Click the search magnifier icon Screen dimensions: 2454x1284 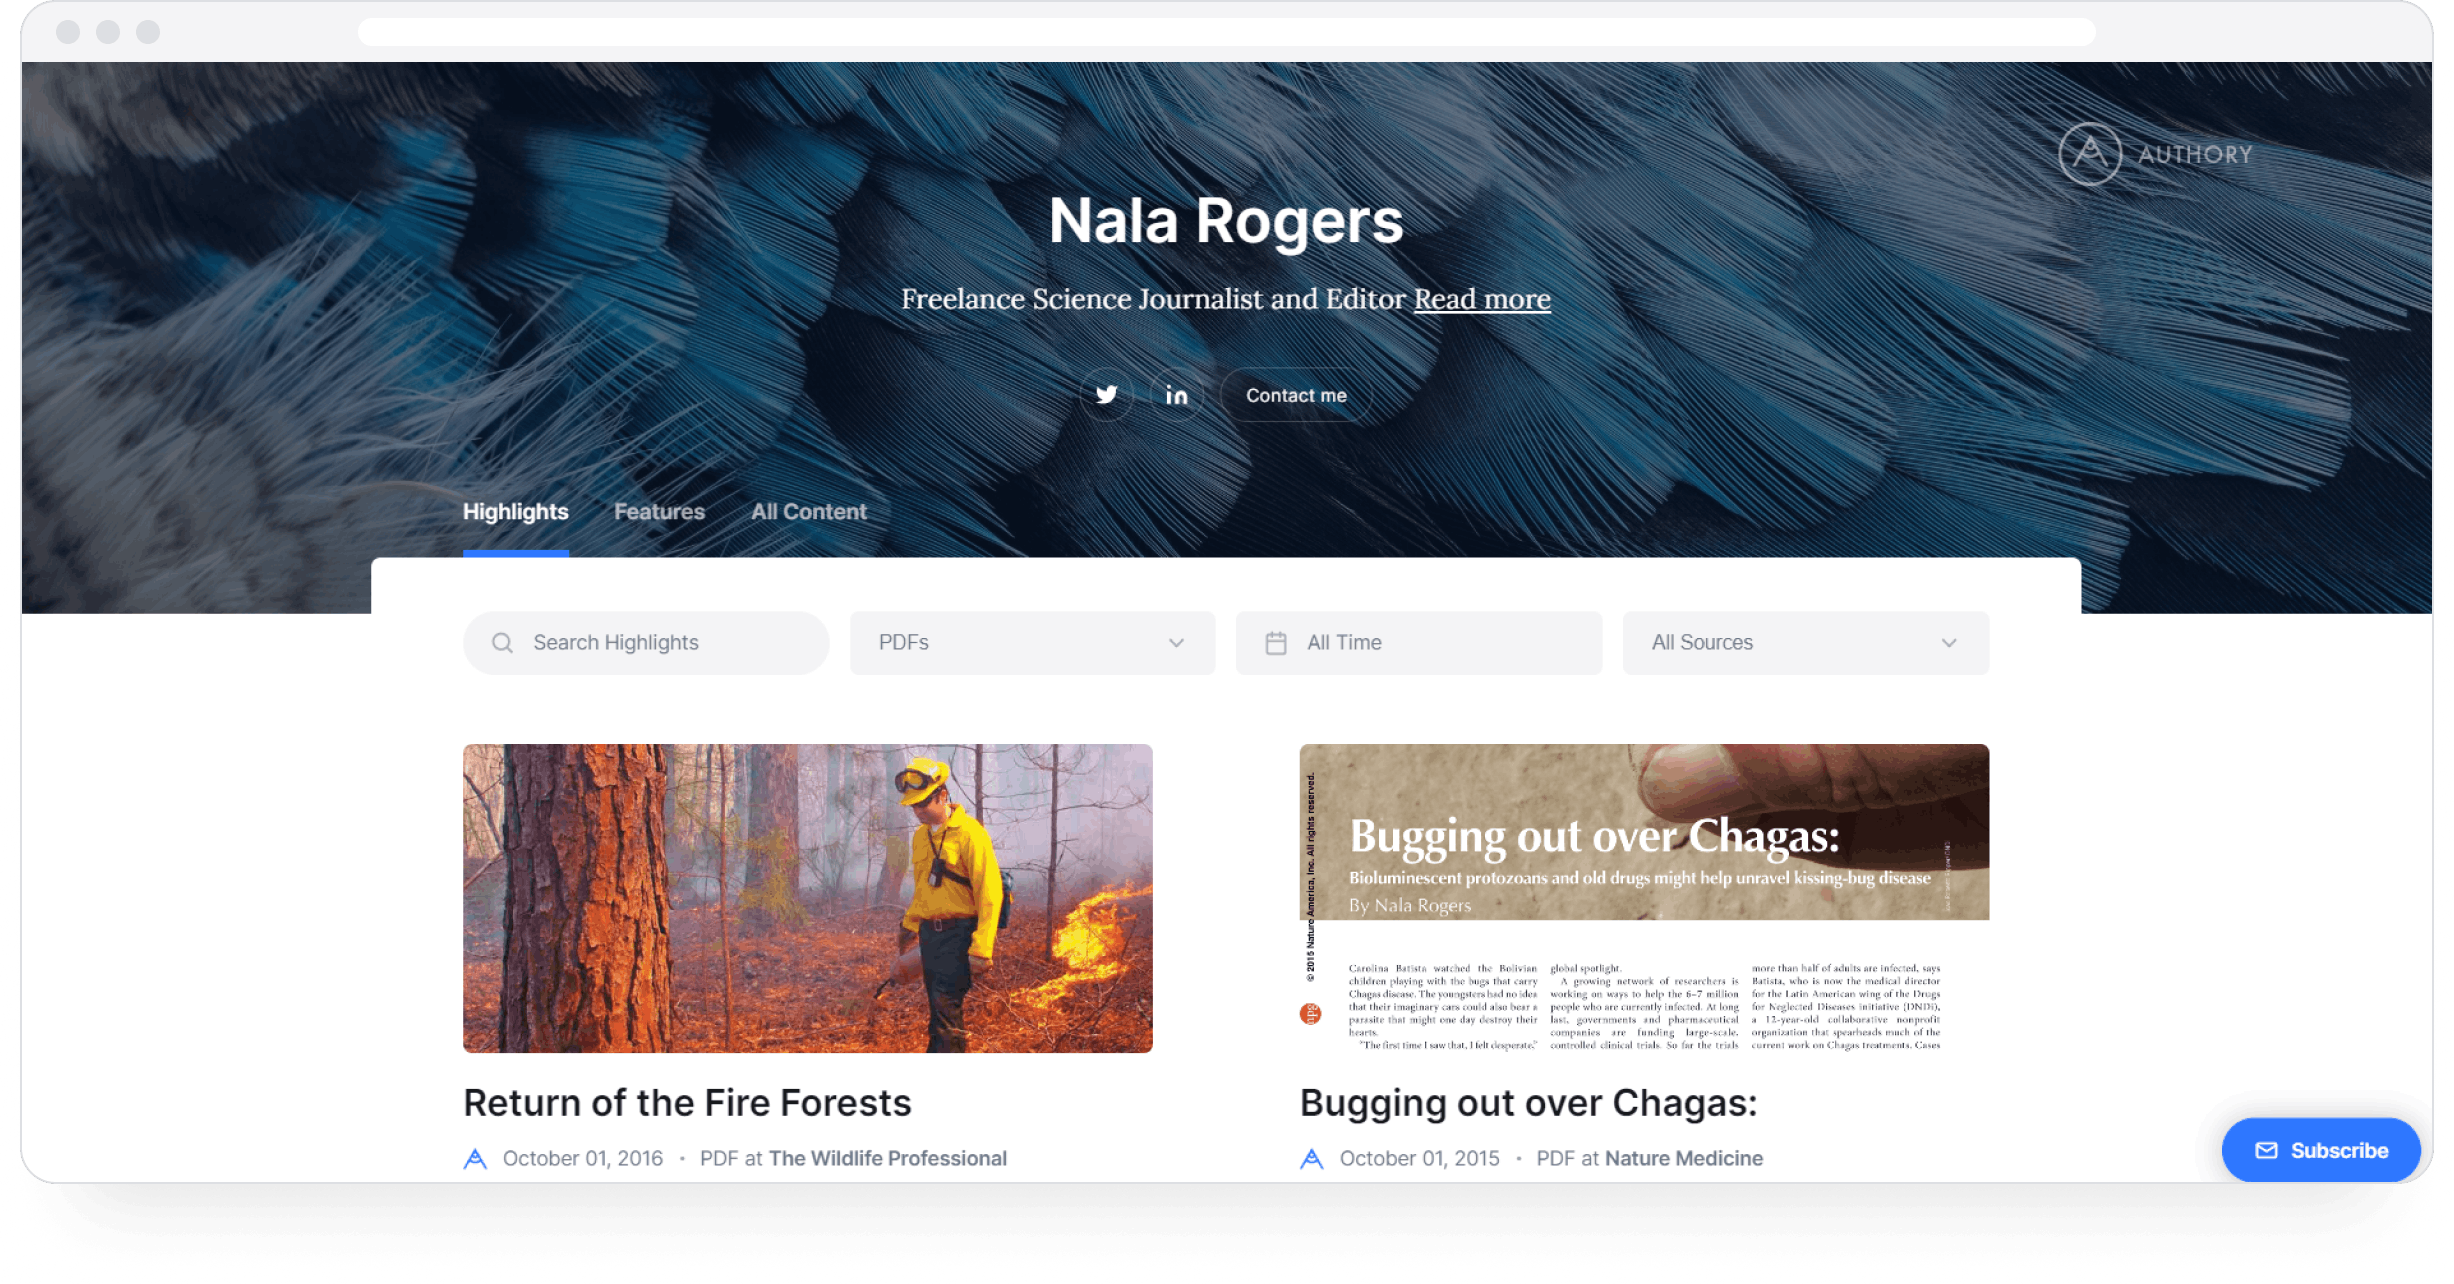click(x=505, y=641)
